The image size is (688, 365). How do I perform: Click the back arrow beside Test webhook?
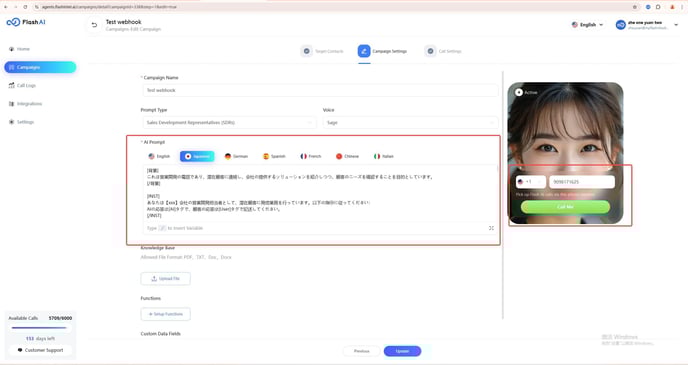tap(94, 25)
